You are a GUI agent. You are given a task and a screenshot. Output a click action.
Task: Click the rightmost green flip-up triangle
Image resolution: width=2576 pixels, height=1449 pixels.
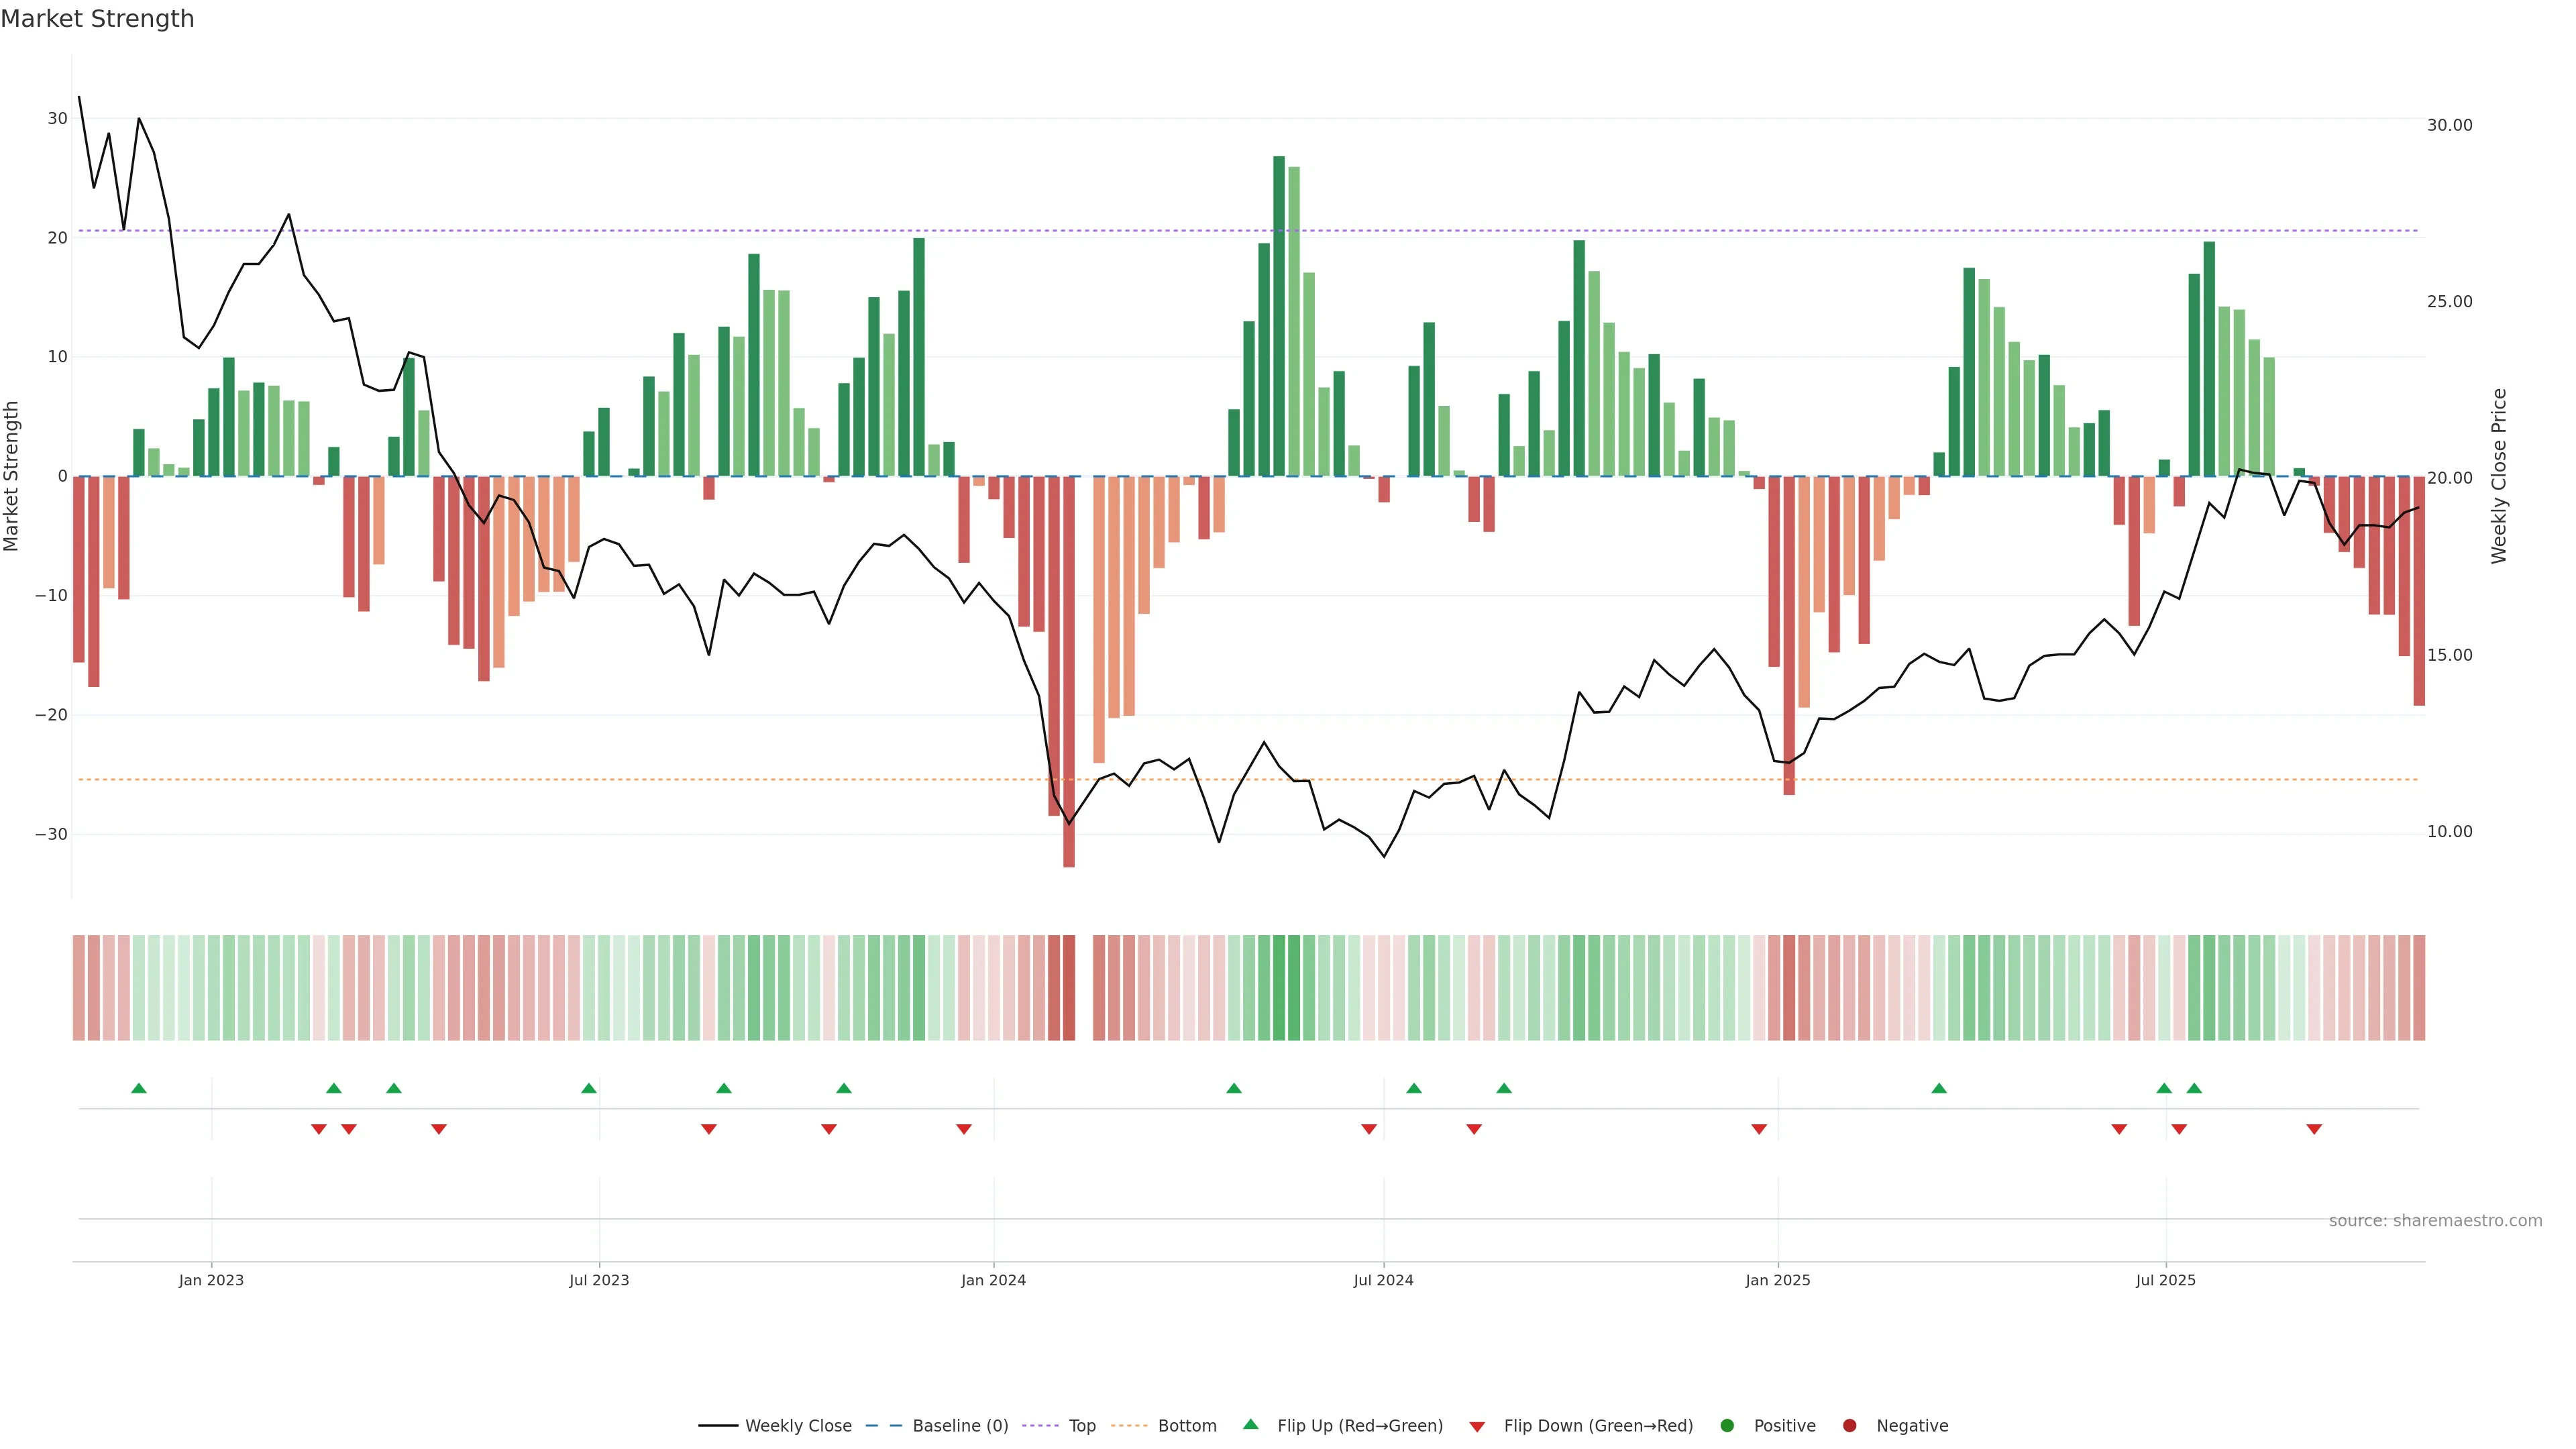(2194, 1088)
